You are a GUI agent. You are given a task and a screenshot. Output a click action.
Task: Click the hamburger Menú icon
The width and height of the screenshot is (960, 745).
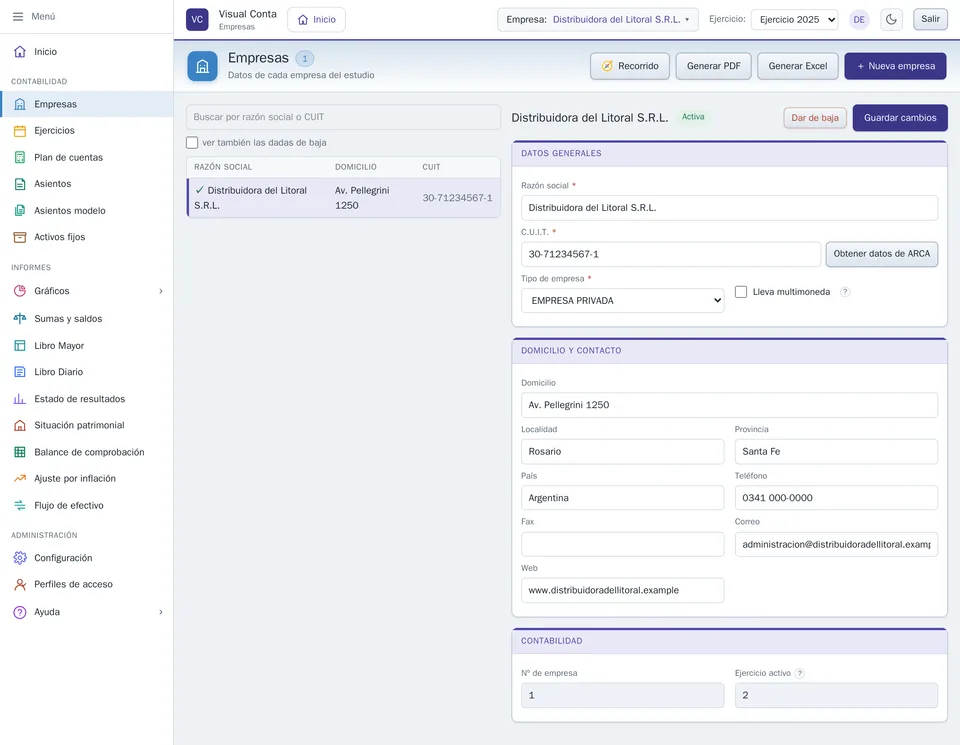(x=18, y=17)
